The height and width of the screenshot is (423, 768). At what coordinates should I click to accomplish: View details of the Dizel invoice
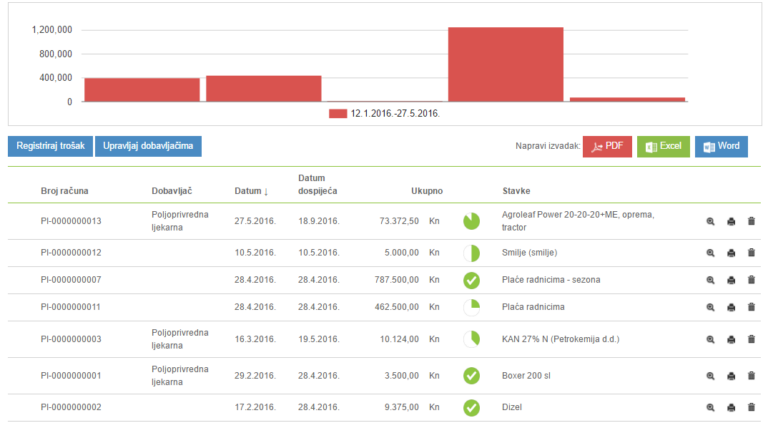pyautogui.click(x=710, y=407)
